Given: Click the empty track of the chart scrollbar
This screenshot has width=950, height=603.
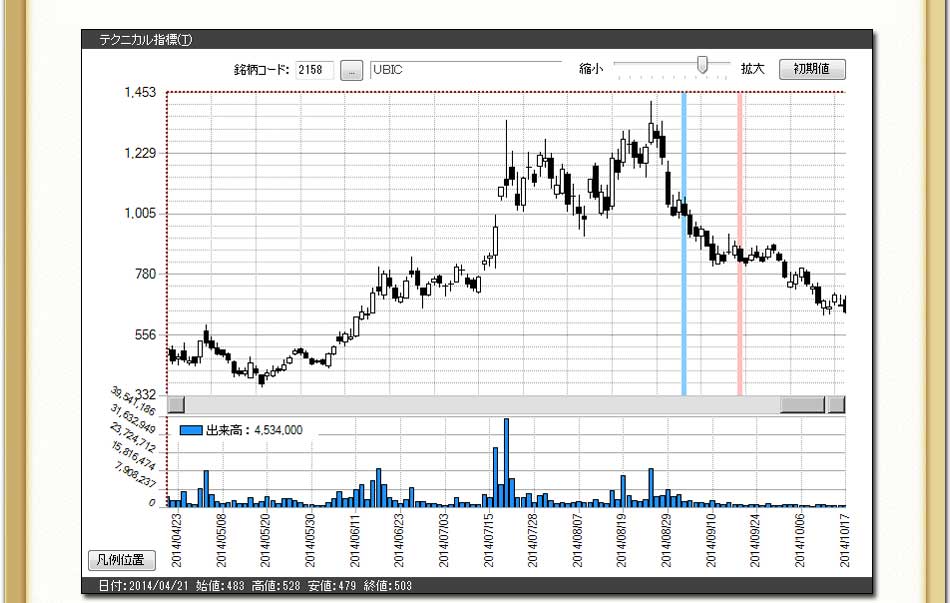Looking at the screenshot, I should [x=480, y=405].
